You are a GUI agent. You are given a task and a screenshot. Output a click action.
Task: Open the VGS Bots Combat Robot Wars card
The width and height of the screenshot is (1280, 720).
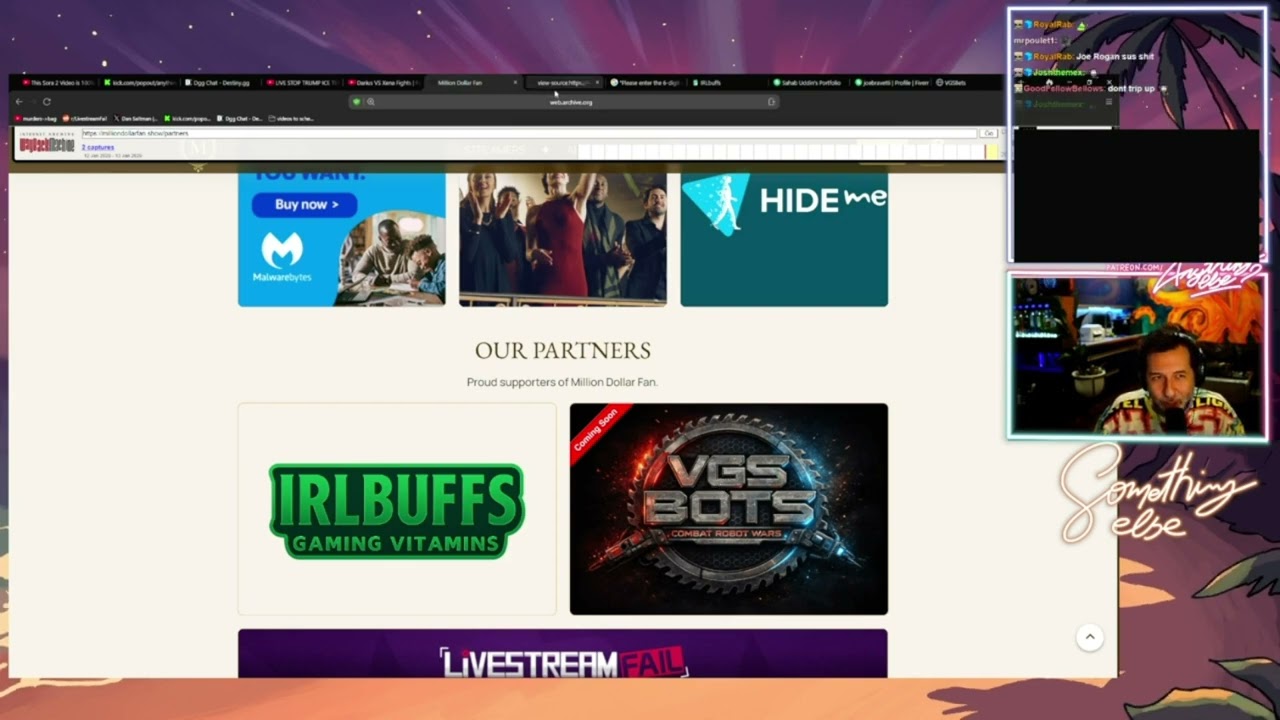pyautogui.click(x=729, y=509)
